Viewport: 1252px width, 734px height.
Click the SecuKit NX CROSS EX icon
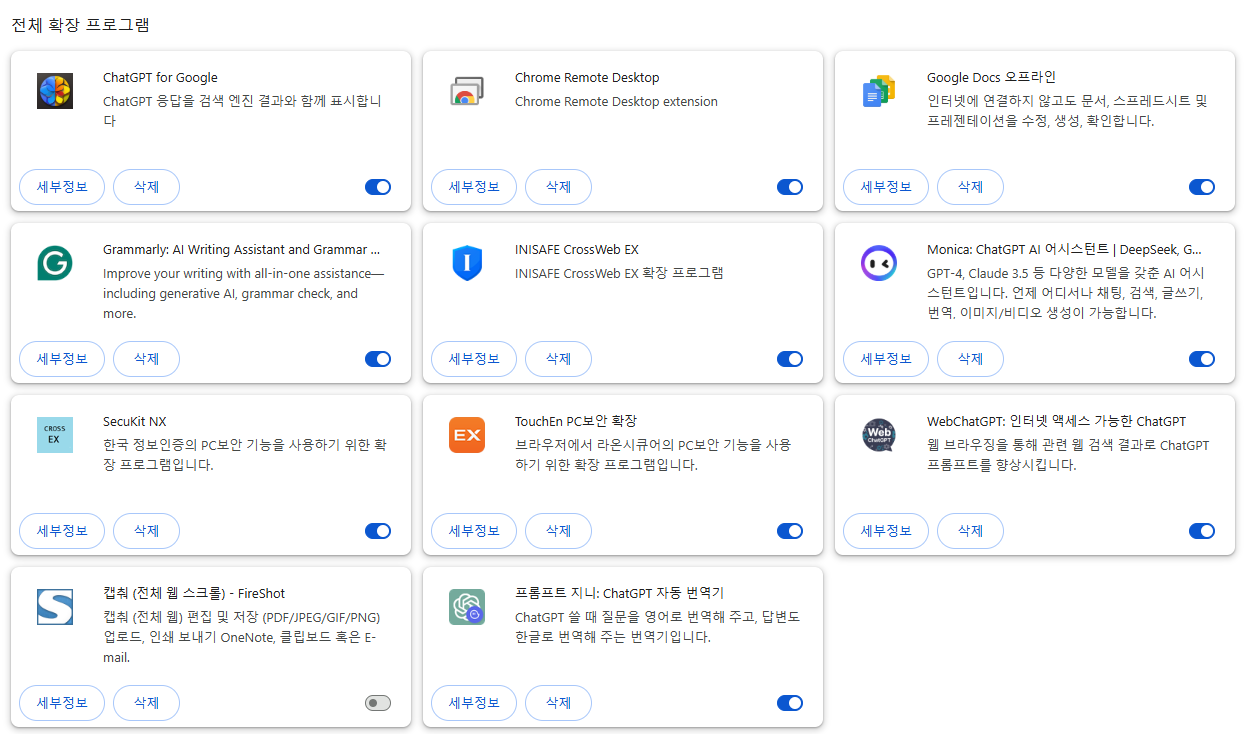(55, 435)
